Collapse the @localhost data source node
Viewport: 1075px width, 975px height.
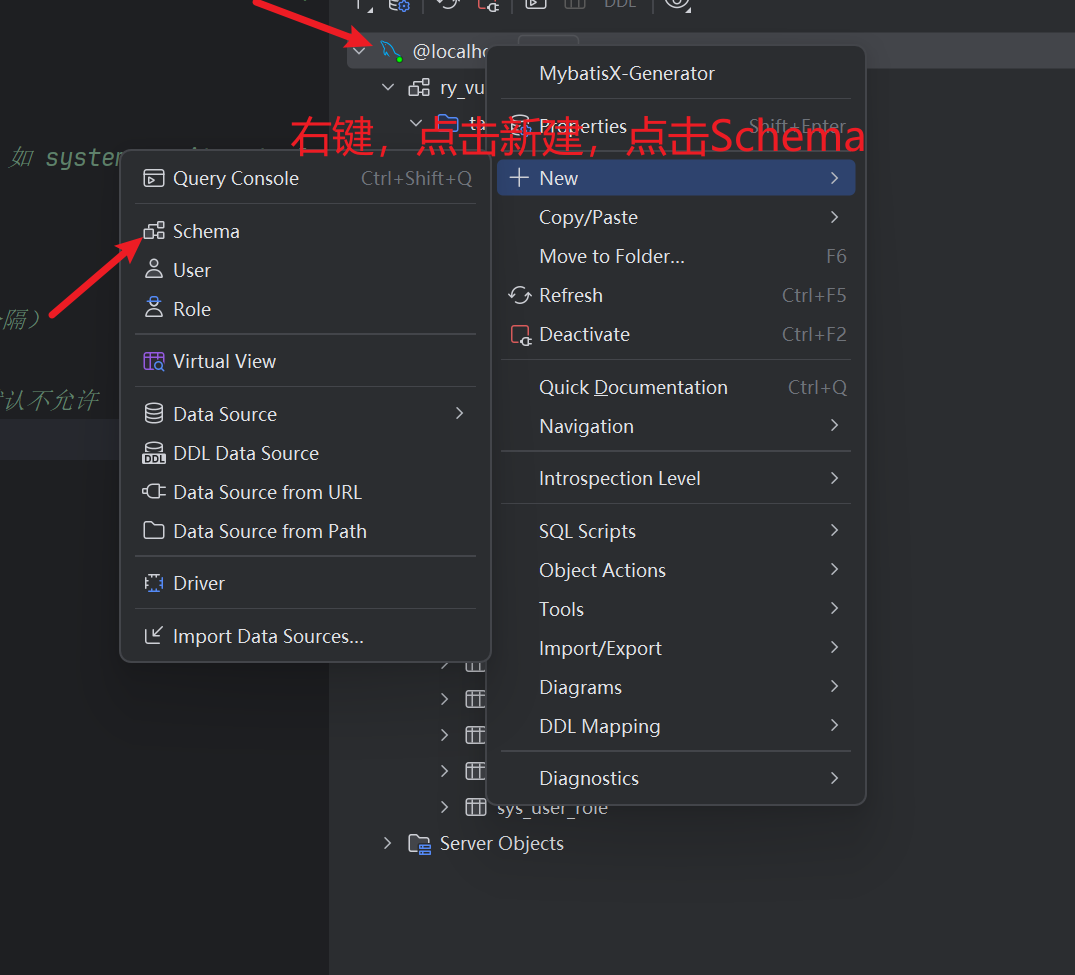tap(359, 51)
